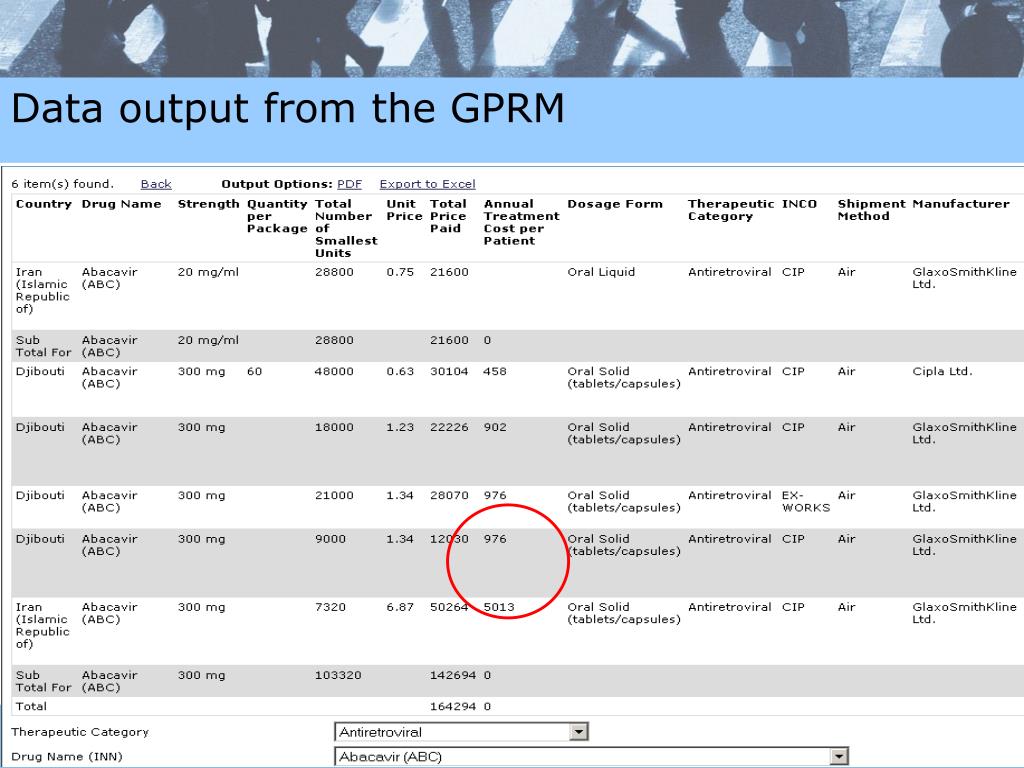Click the Country column header
1024x768 pixels.
(44, 204)
